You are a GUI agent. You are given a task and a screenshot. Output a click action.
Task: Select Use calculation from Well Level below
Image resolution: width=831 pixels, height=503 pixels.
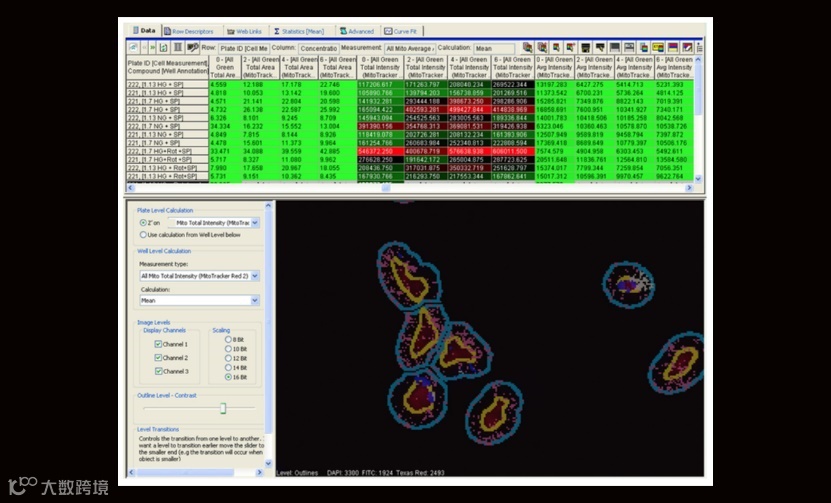143,235
